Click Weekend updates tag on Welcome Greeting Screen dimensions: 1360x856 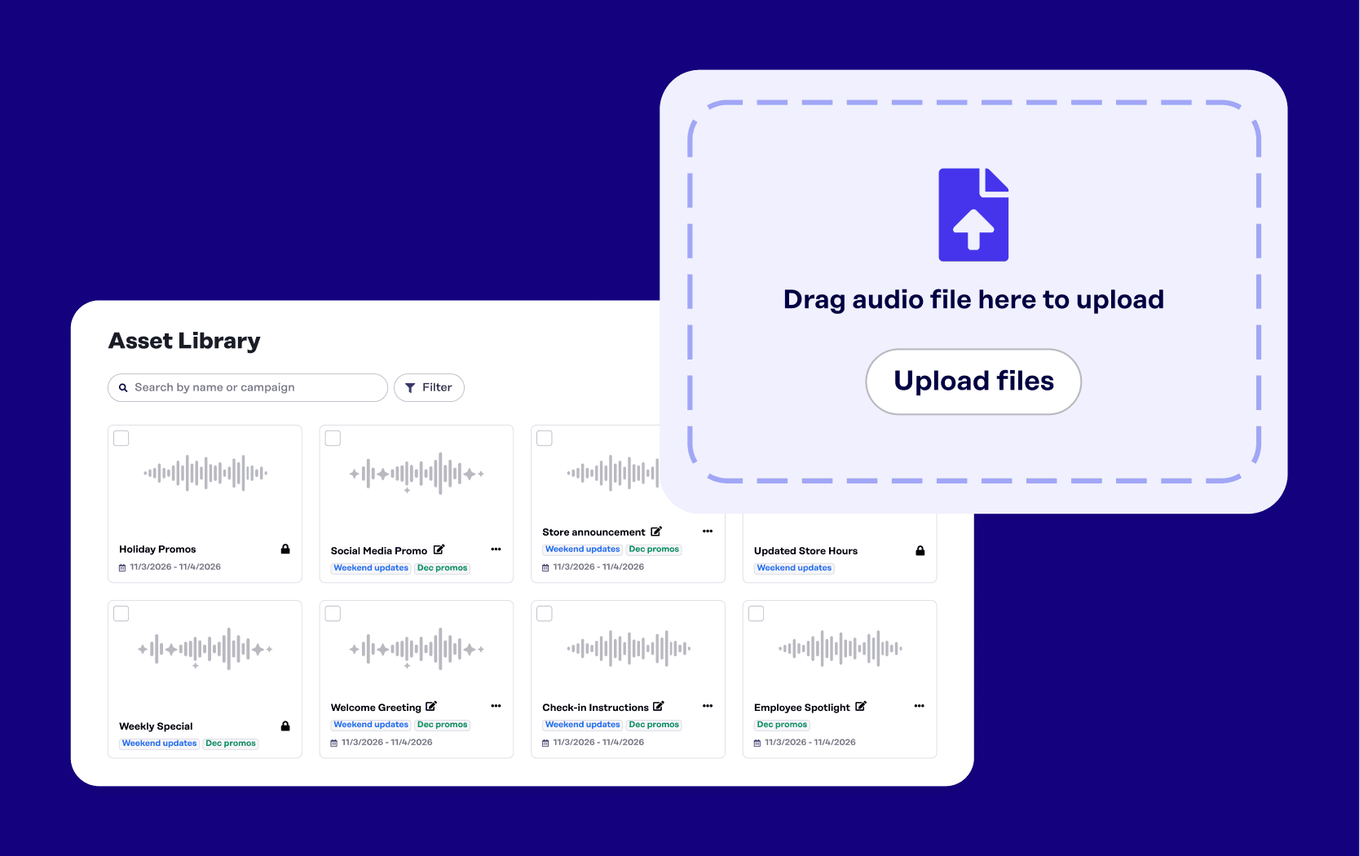(371, 724)
